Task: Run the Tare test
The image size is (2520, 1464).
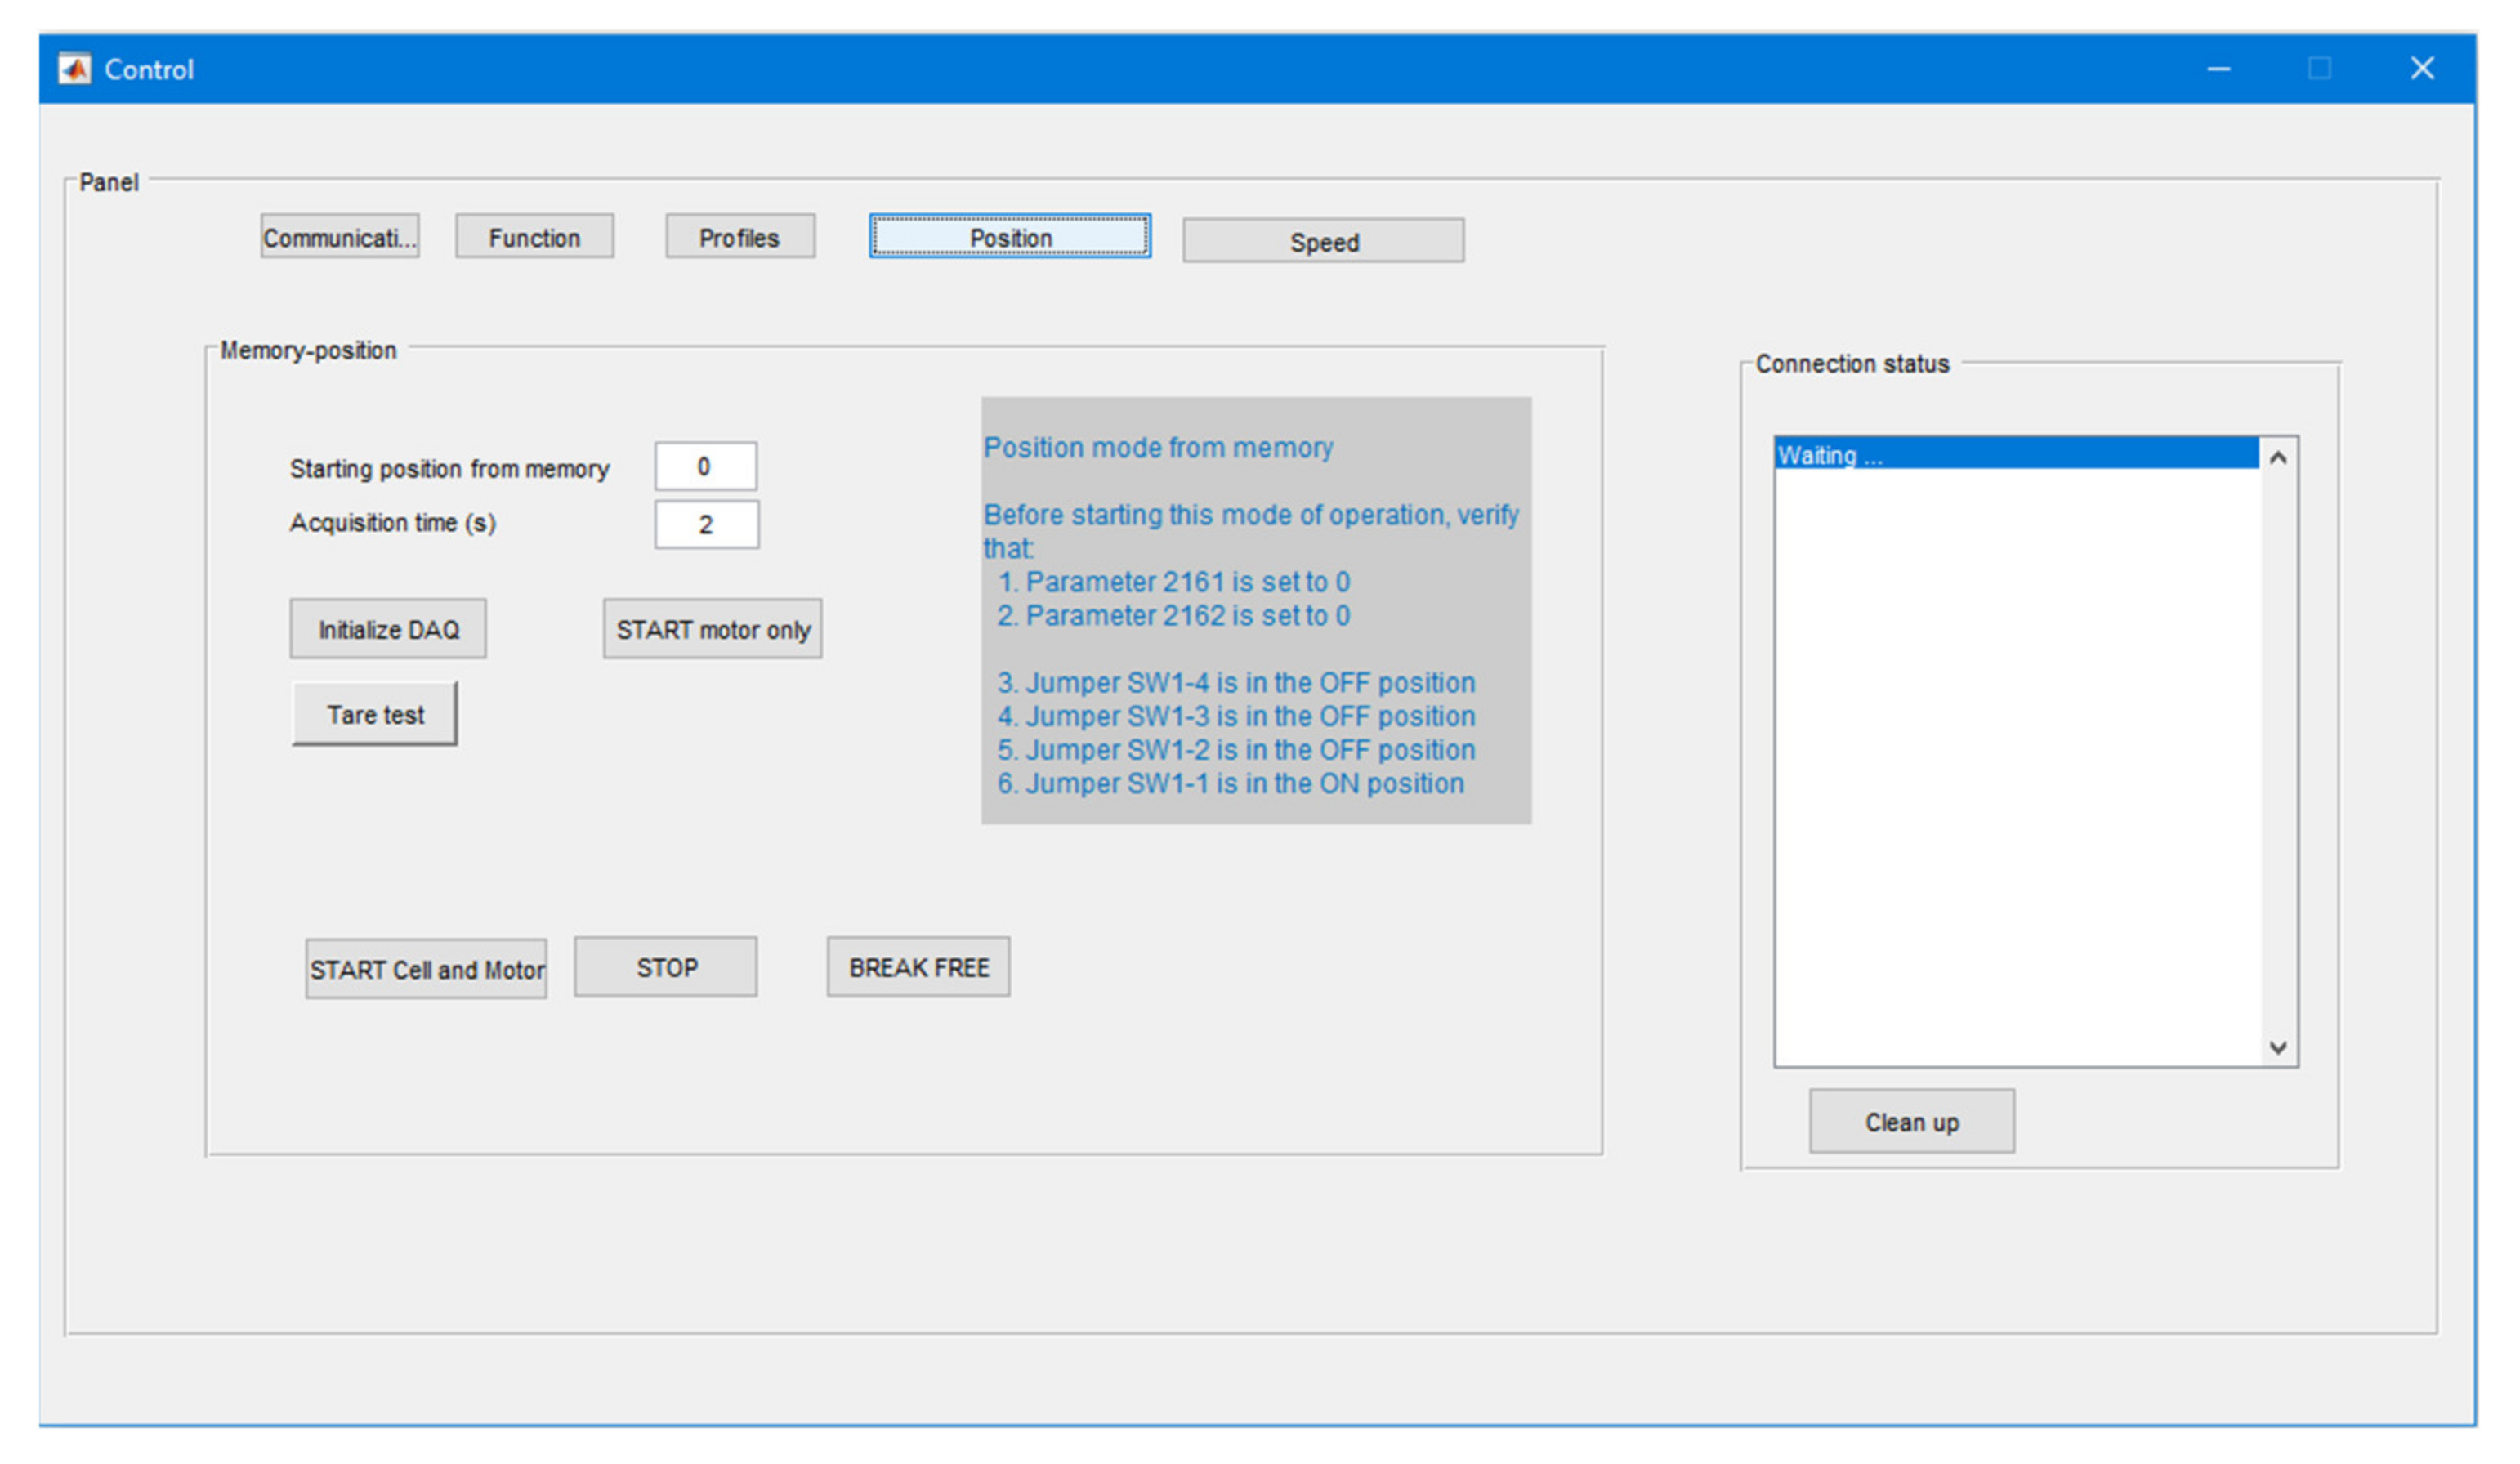Action: pyautogui.click(x=375, y=715)
